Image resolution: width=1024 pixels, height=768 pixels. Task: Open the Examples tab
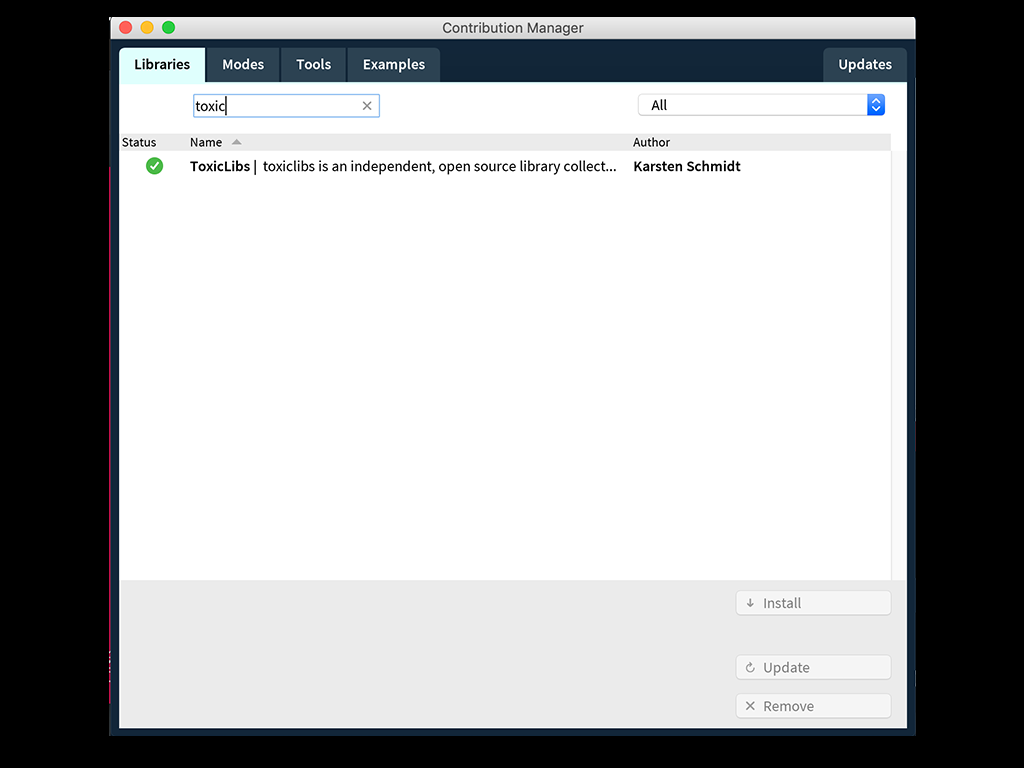tap(394, 65)
